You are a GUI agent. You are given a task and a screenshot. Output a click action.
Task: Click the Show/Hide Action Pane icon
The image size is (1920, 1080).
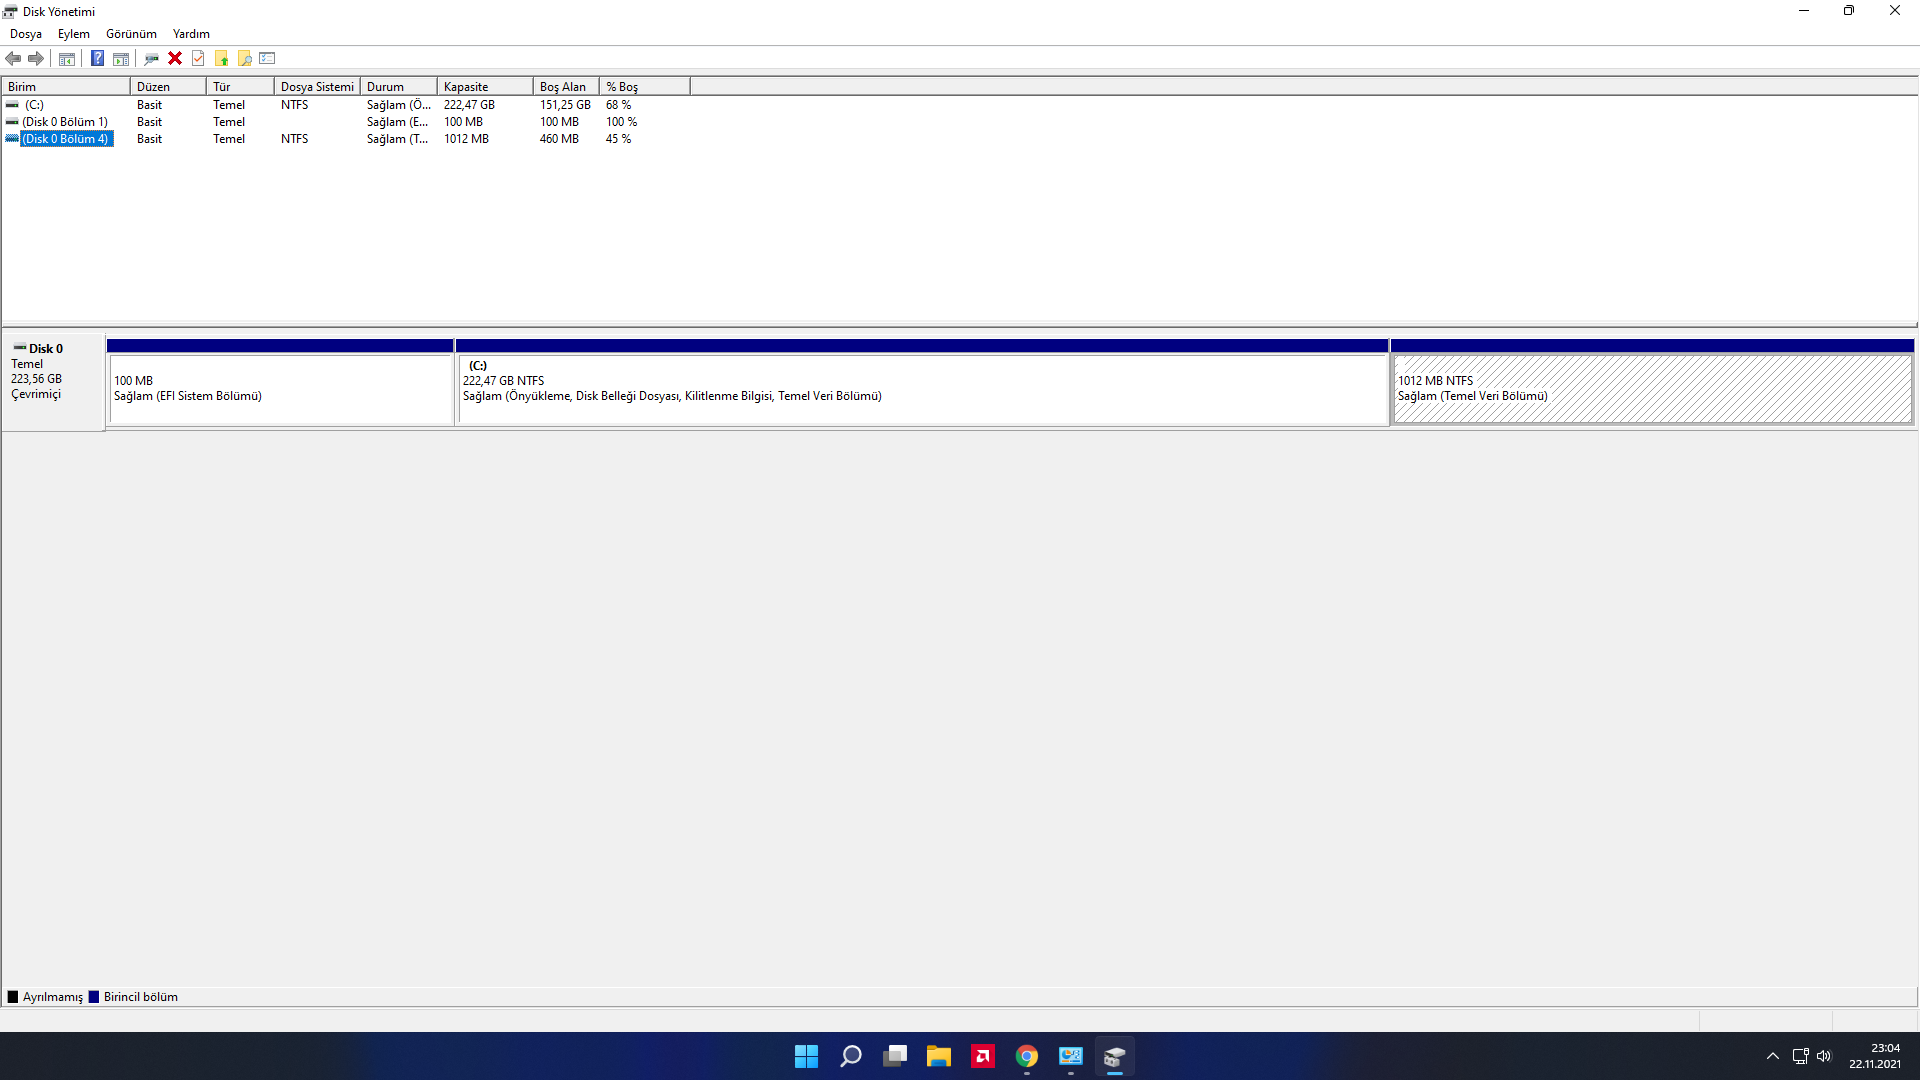pos(121,58)
